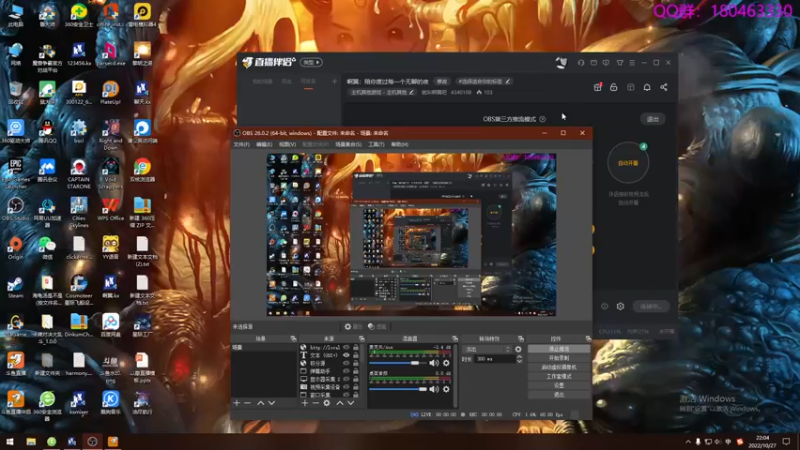Move selected source up in sources toolbar

point(340,403)
